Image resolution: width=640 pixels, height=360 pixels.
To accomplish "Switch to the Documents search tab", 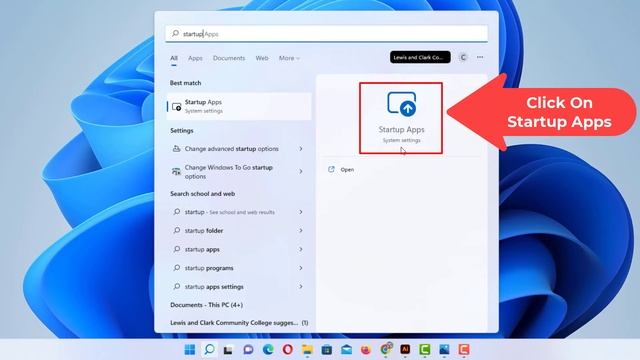I will click(229, 58).
